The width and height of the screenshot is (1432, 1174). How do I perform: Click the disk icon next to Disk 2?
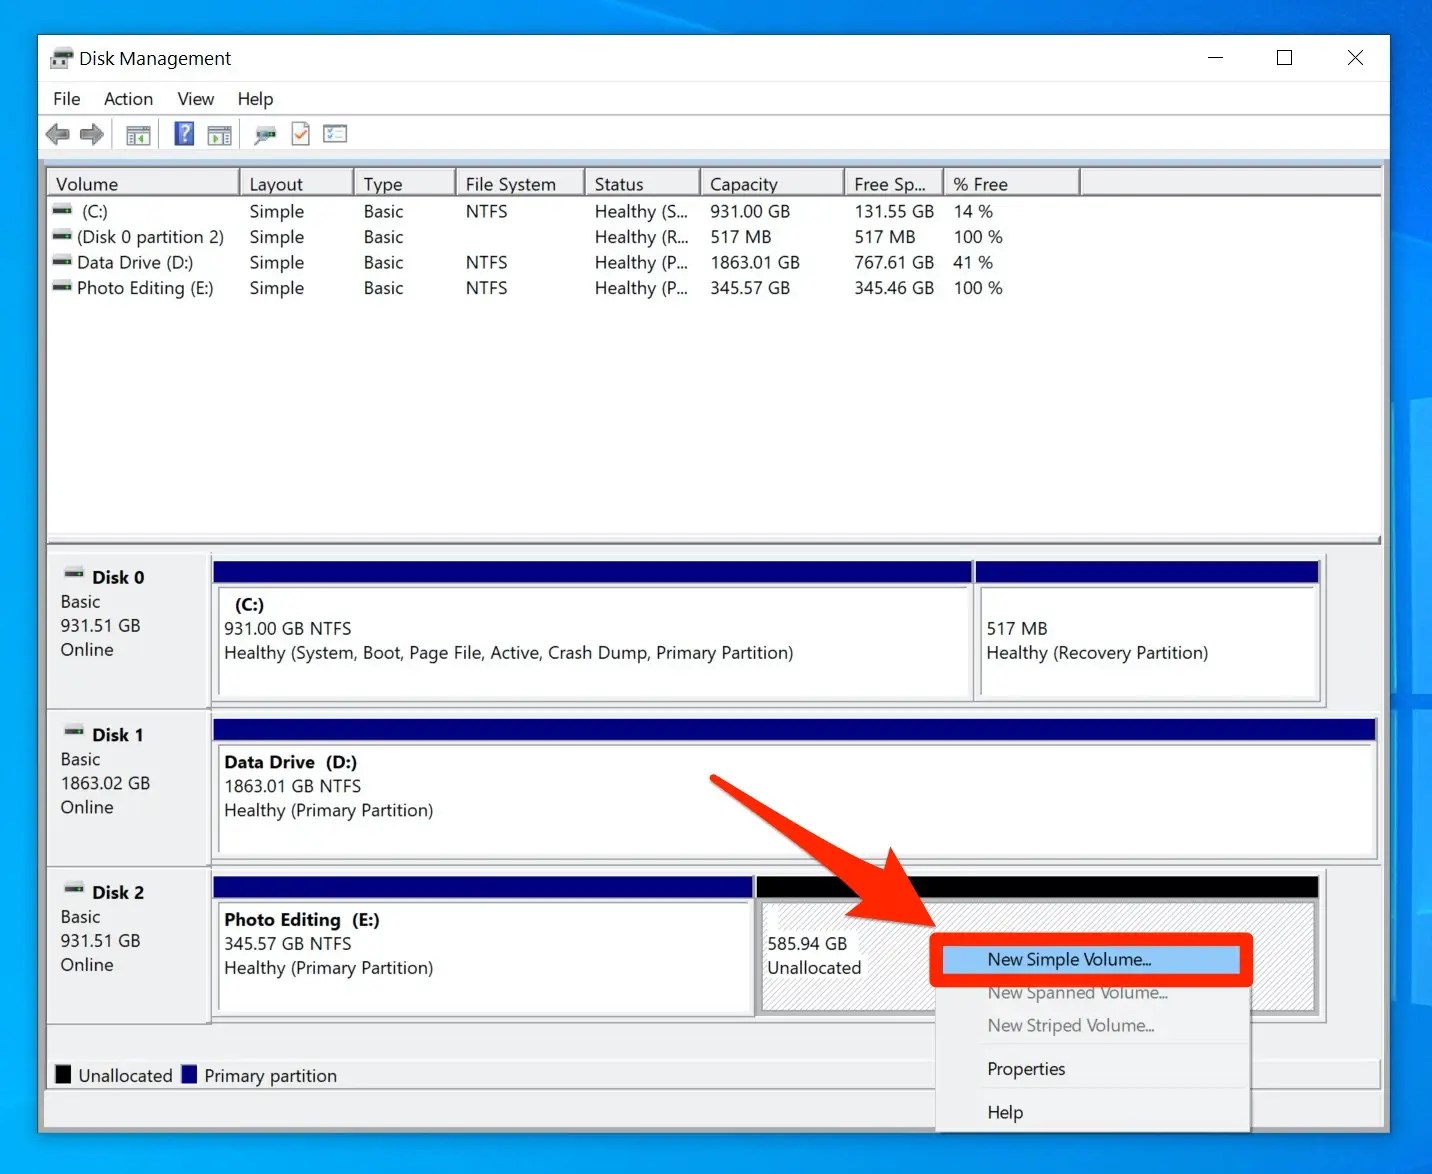click(74, 890)
